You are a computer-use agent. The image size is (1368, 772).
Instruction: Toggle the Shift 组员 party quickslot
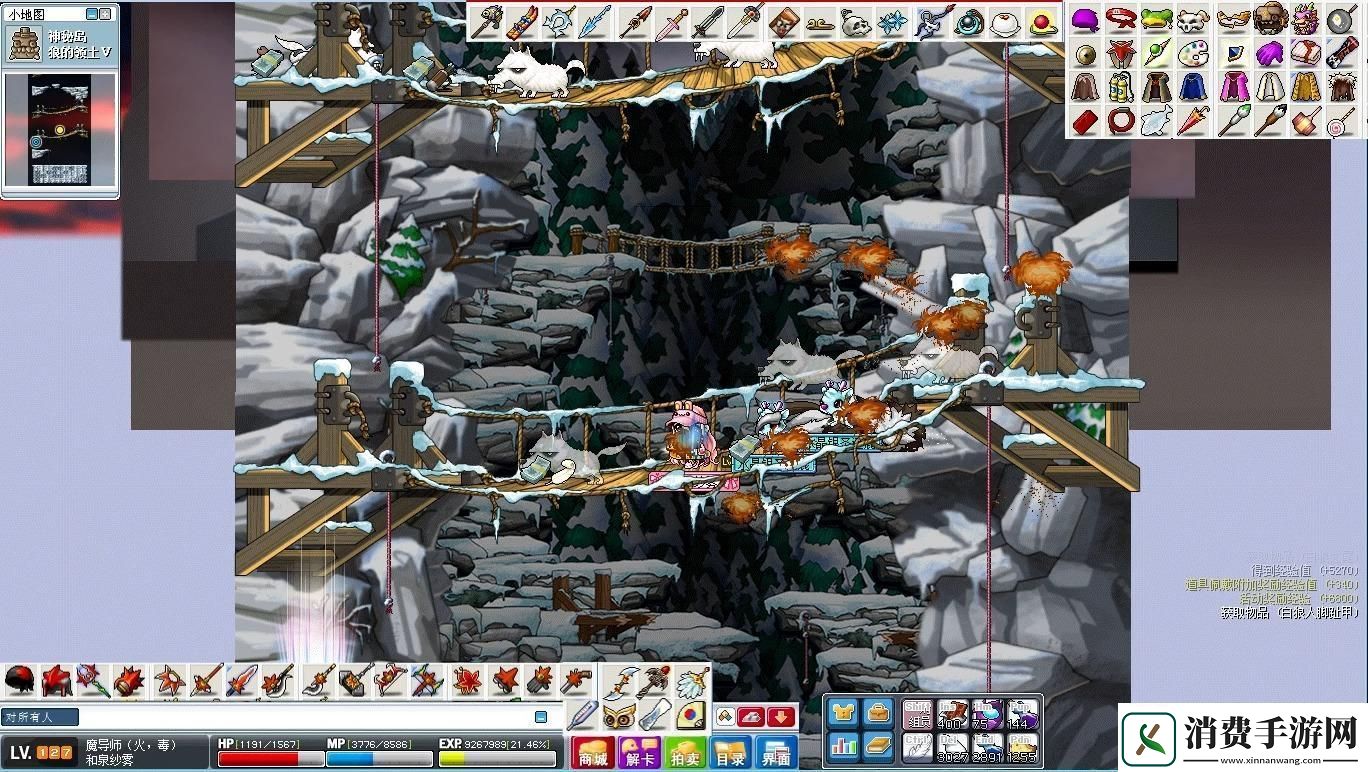coord(917,713)
